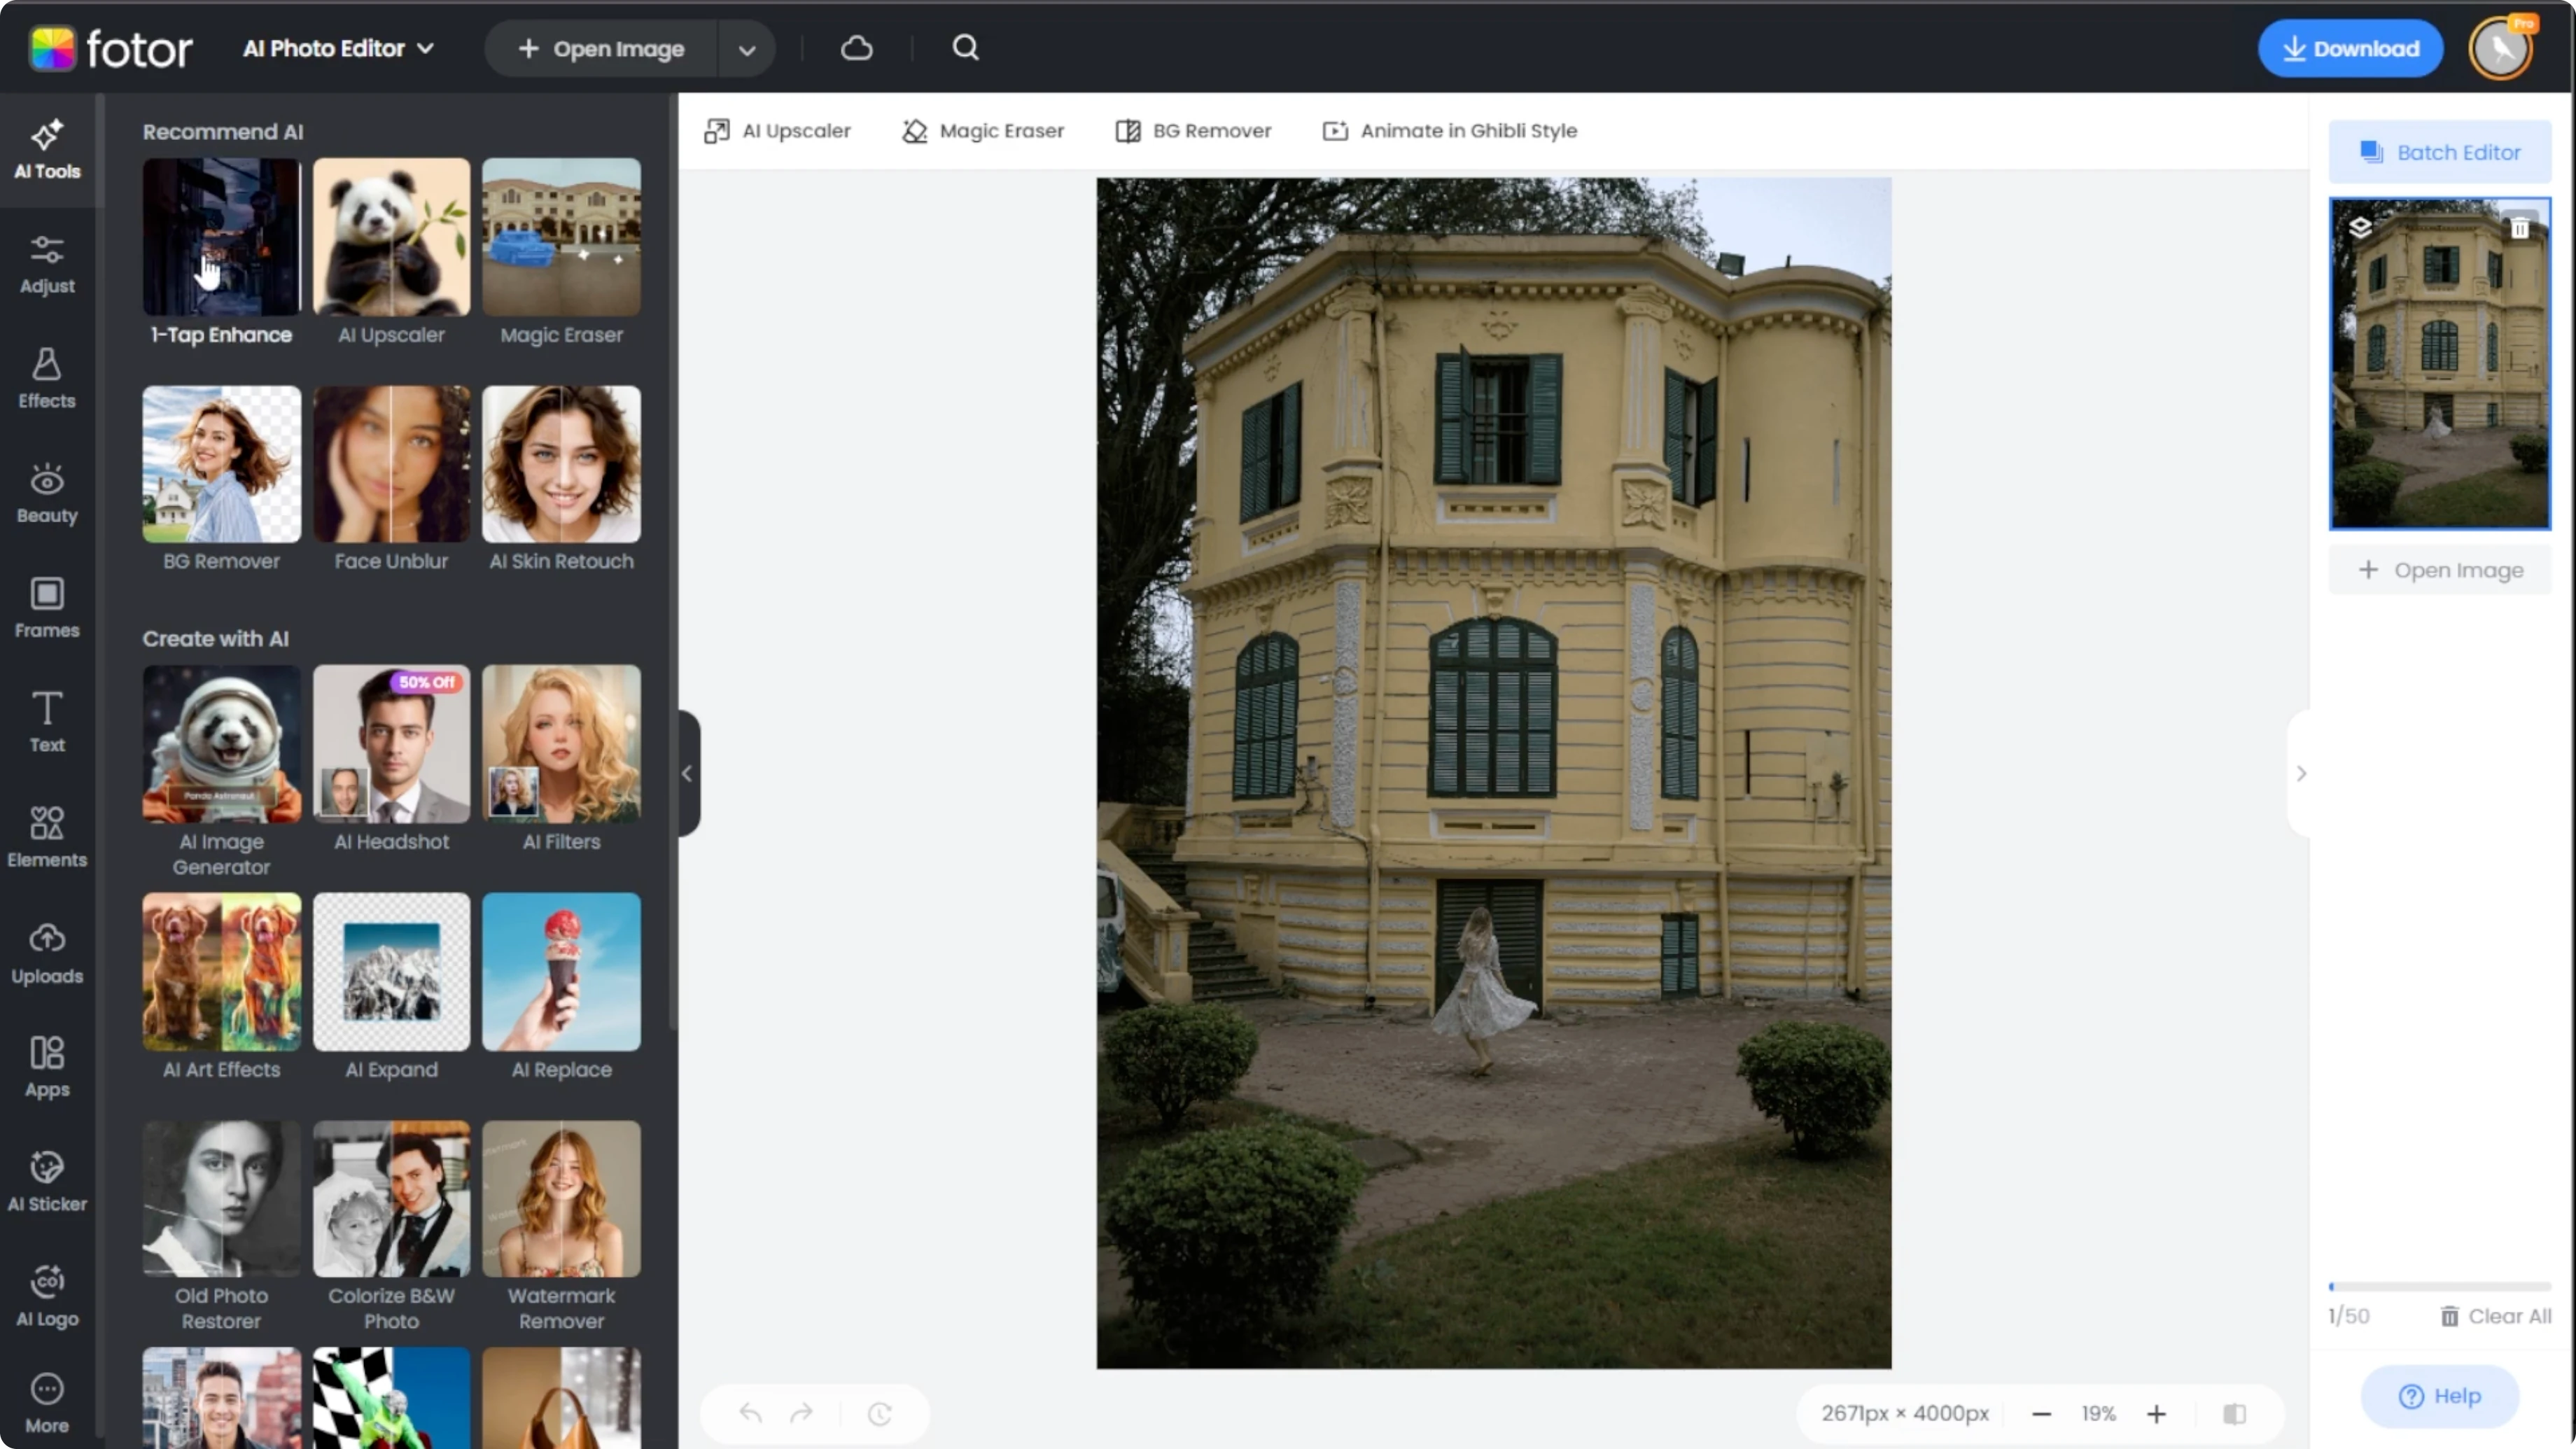
Task: Open the Frames panel
Action: (x=47, y=608)
